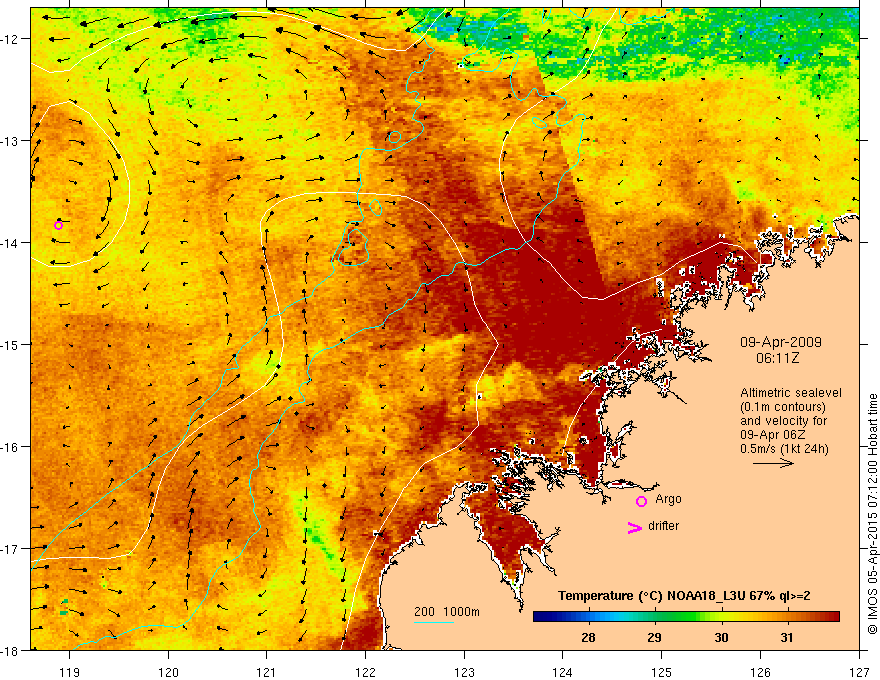The height and width of the screenshot is (680, 880).
Task: Click the dark red end of temperature color bar
Action: 831,617
